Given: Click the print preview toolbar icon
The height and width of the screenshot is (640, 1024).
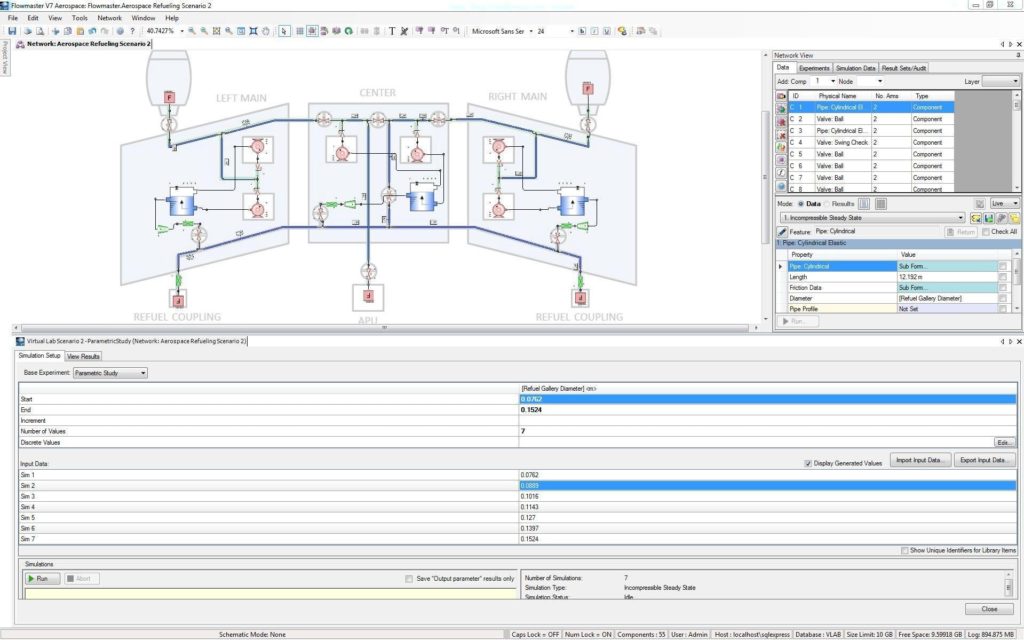Looking at the screenshot, I should pos(40,31).
